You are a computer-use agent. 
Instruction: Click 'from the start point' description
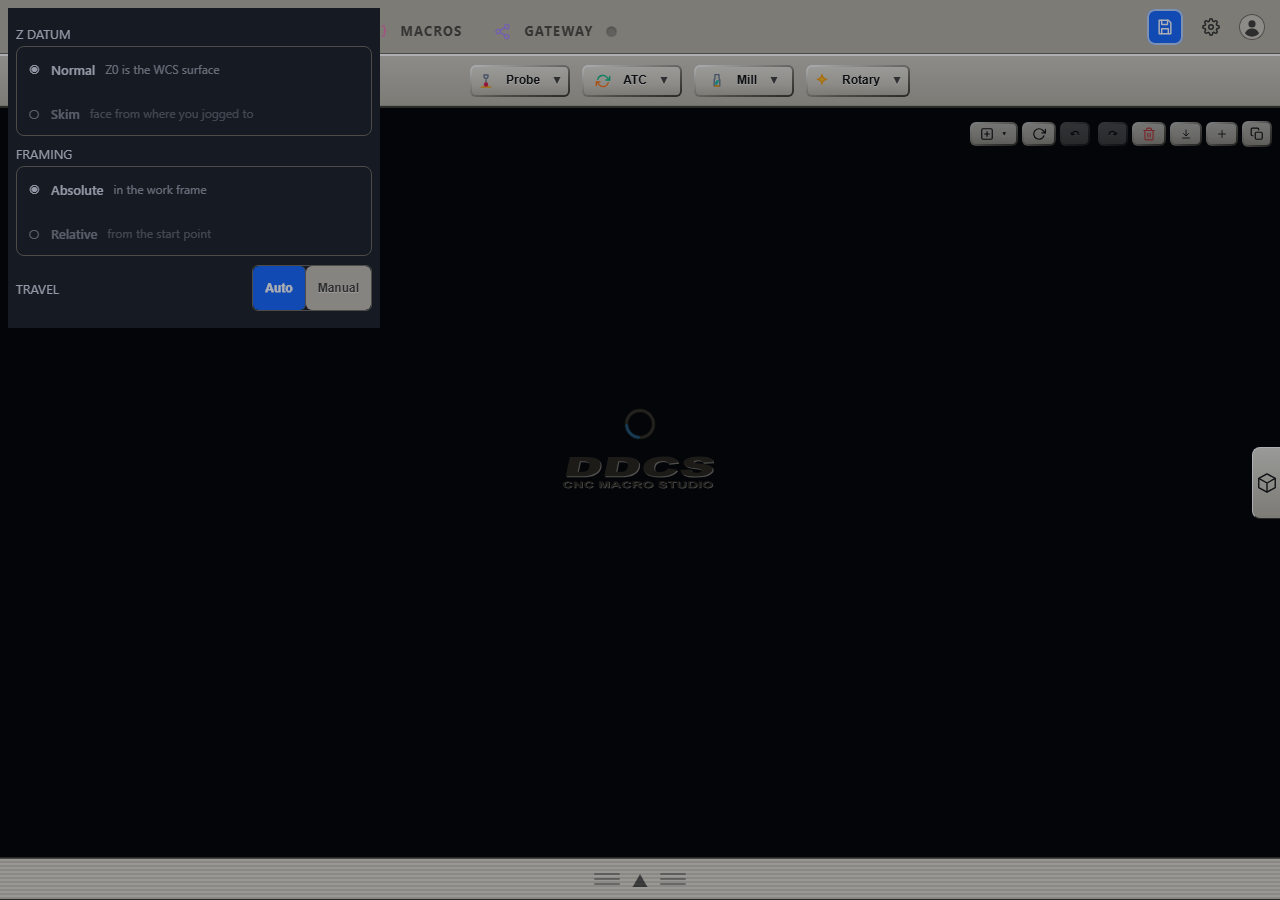(159, 234)
